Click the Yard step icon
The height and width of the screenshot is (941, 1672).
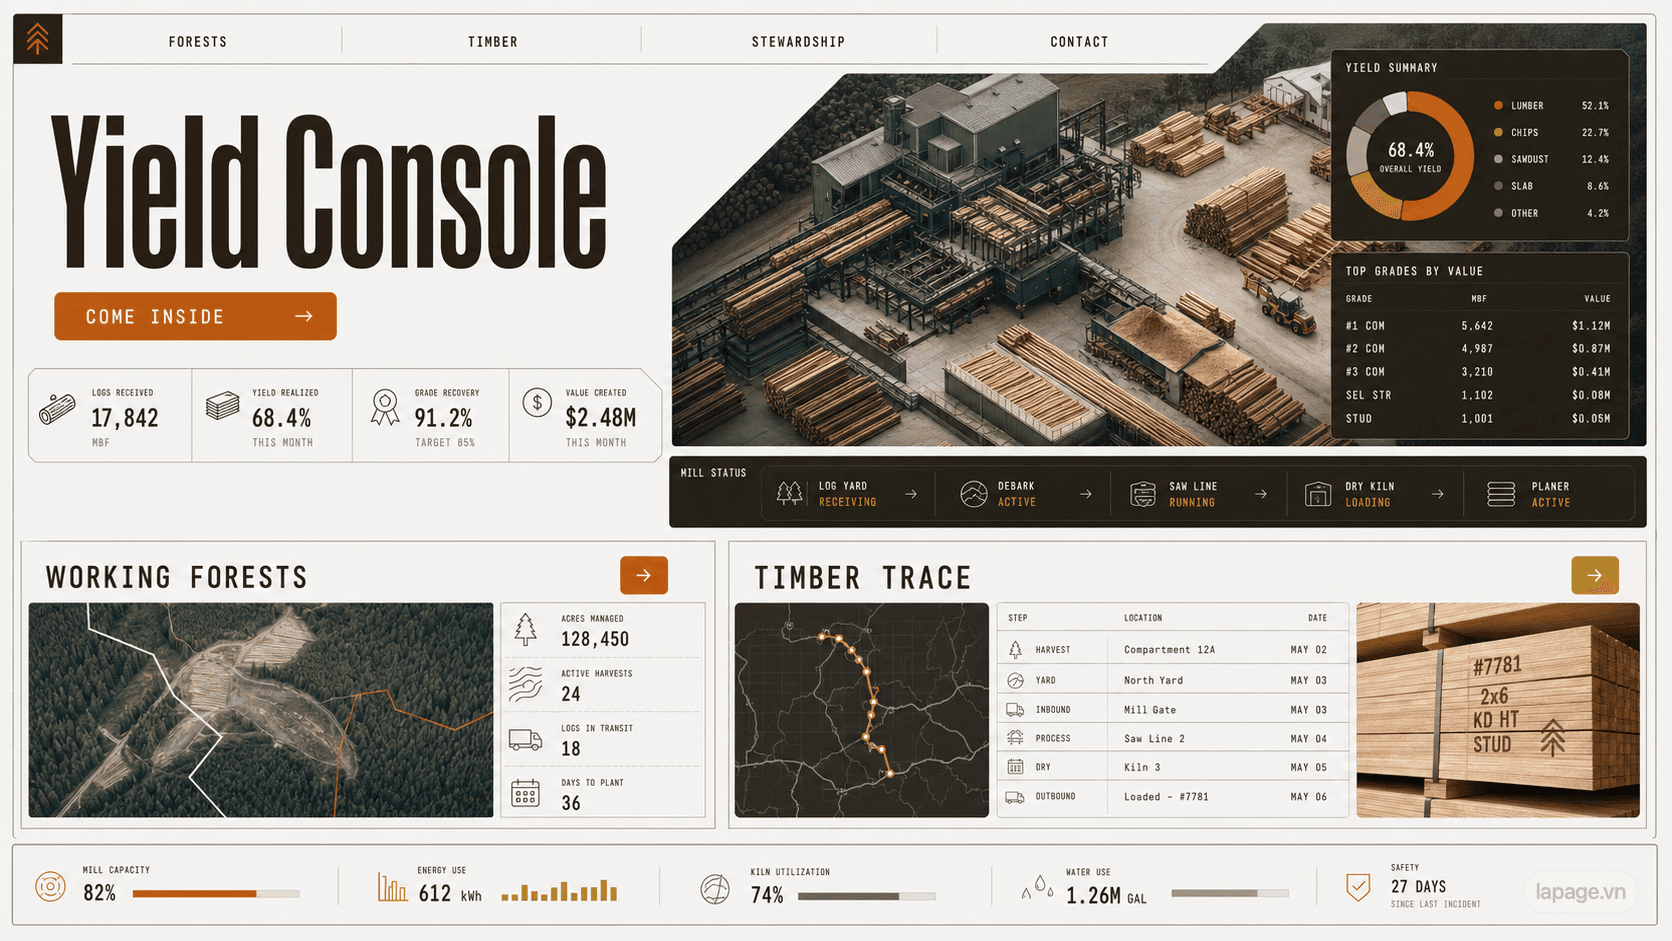point(1015,680)
